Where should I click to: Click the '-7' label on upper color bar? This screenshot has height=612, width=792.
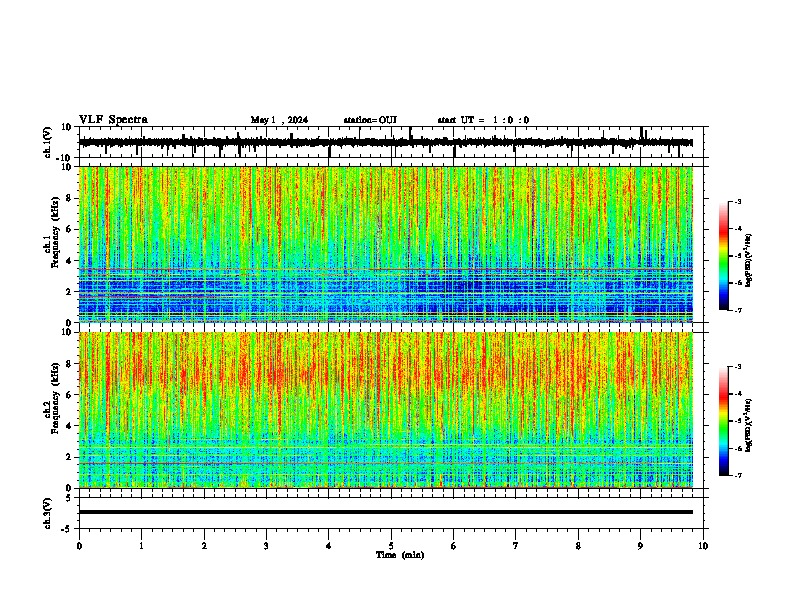pyautogui.click(x=738, y=310)
